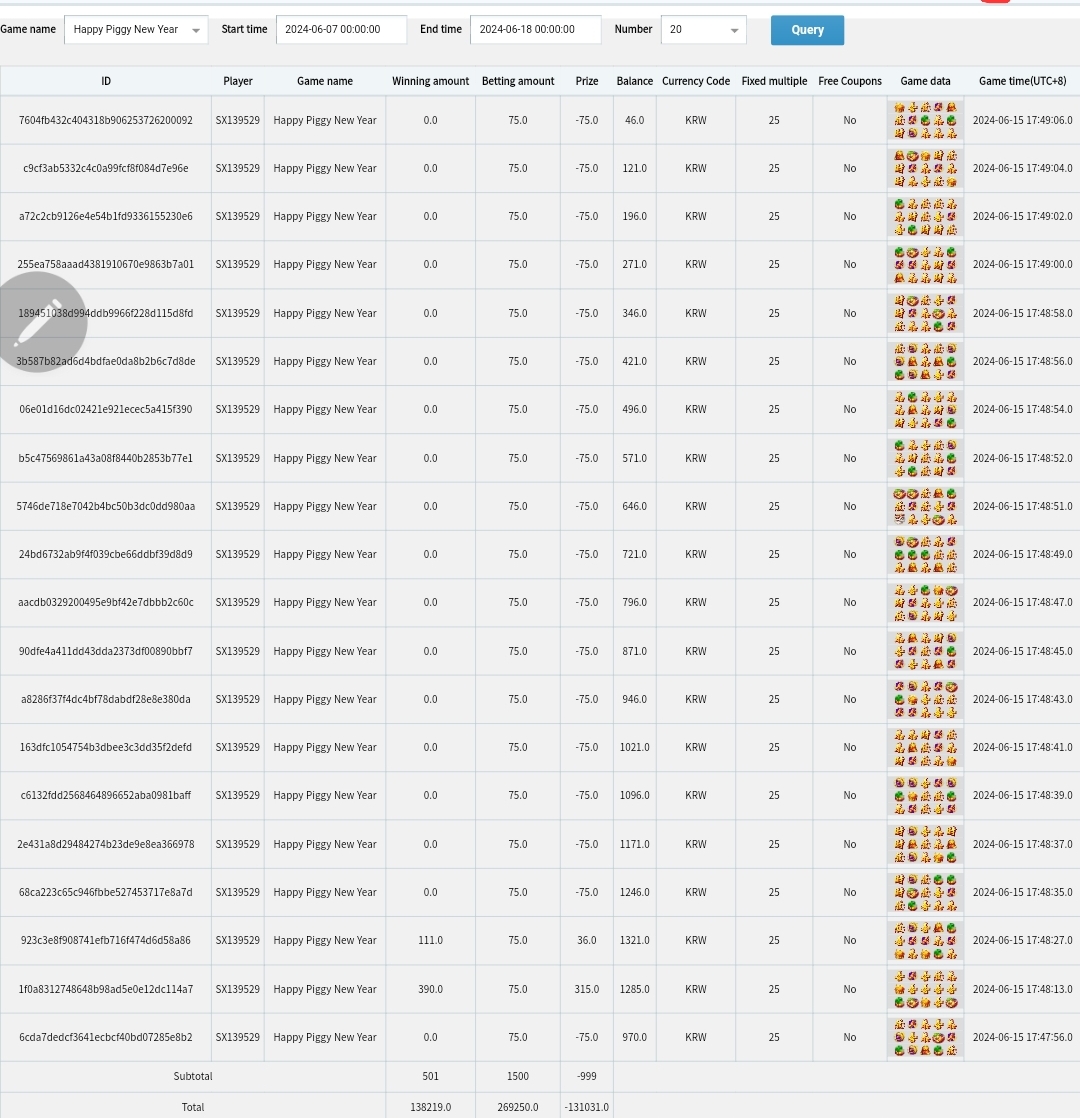This screenshot has width=1080, height=1118.
Task: Open game data thumbnail for 17:48:58 row
Action: click(x=925, y=313)
